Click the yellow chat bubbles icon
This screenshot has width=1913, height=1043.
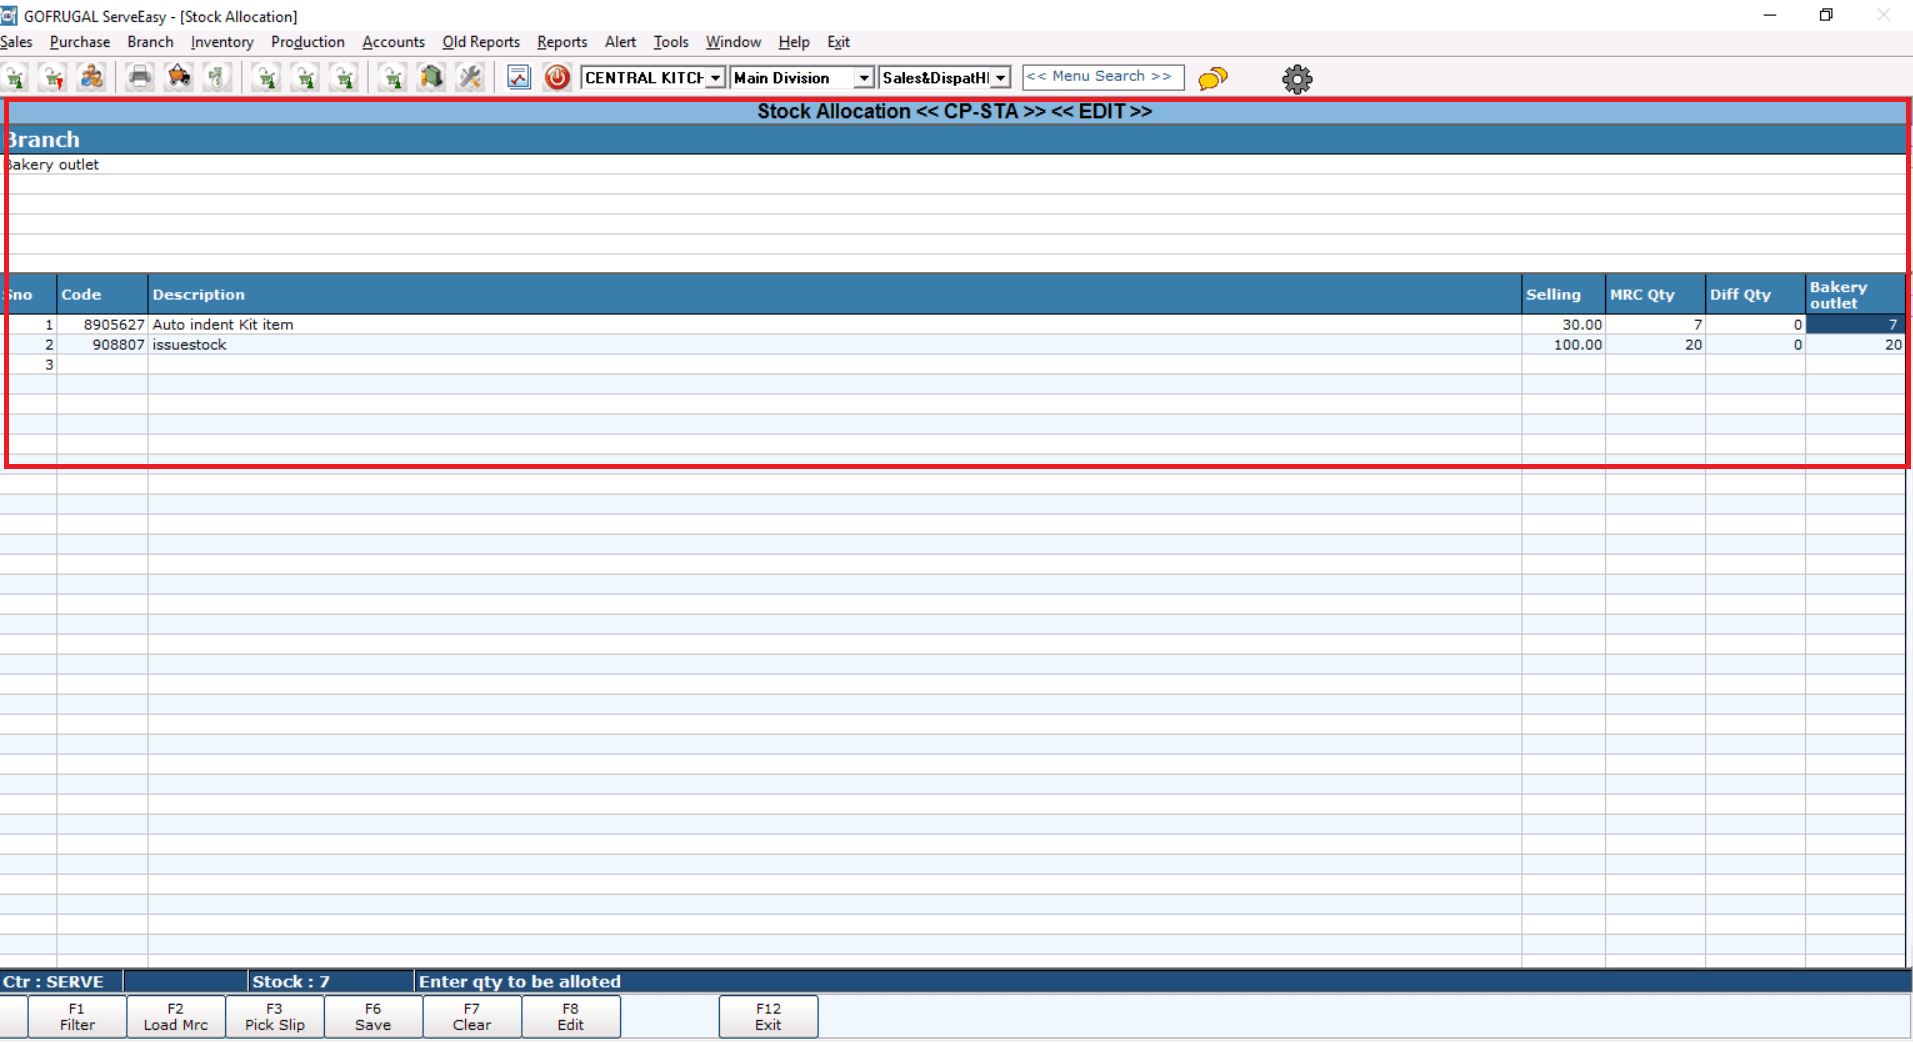(x=1212, y=78)
